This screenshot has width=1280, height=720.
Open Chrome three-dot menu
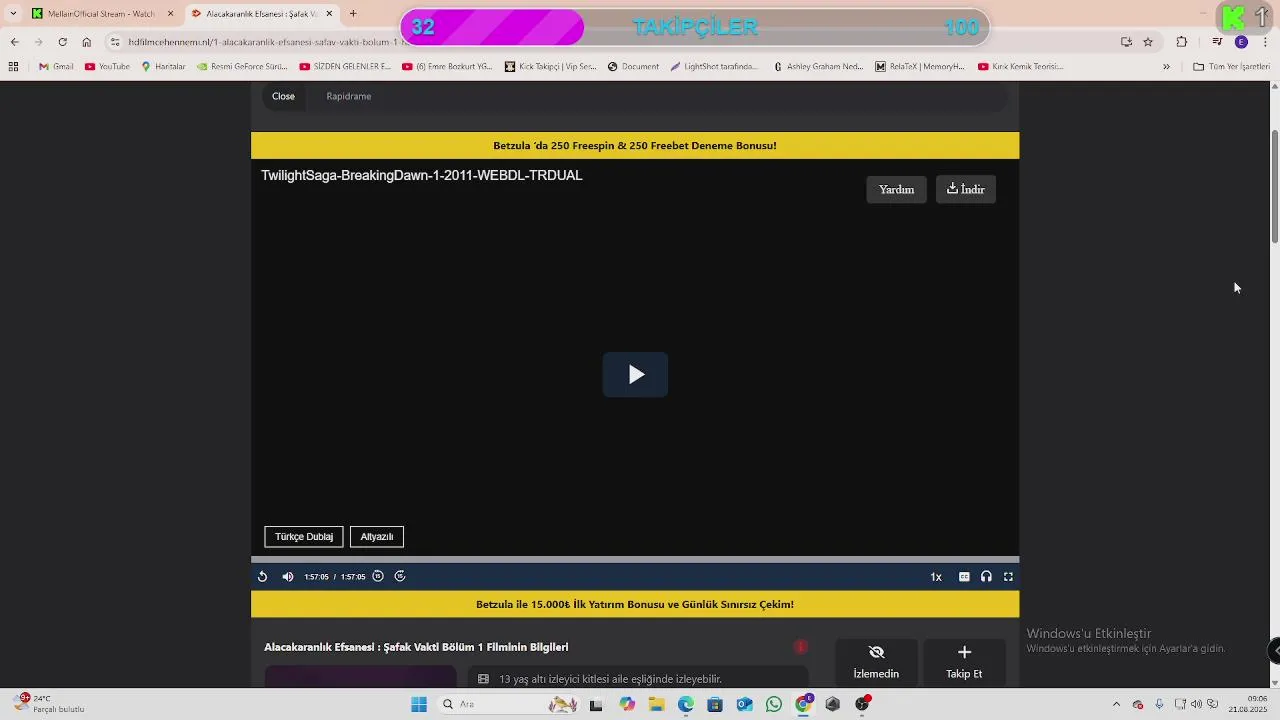pos(1265,42)
